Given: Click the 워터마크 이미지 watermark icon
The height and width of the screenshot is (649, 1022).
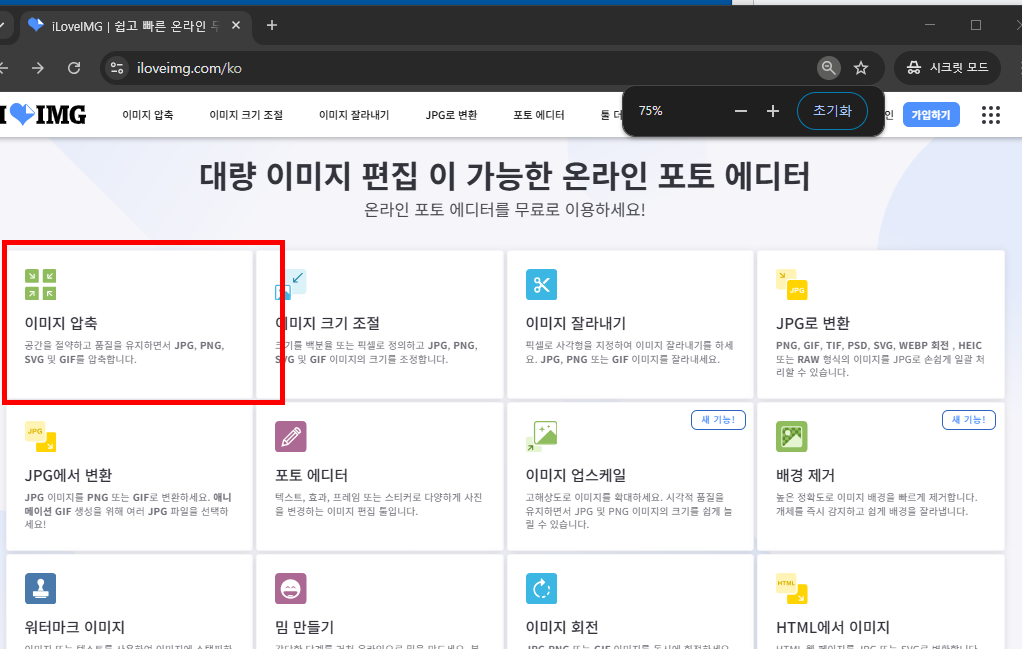Looking at the screenshot, I should click(40, 588).
